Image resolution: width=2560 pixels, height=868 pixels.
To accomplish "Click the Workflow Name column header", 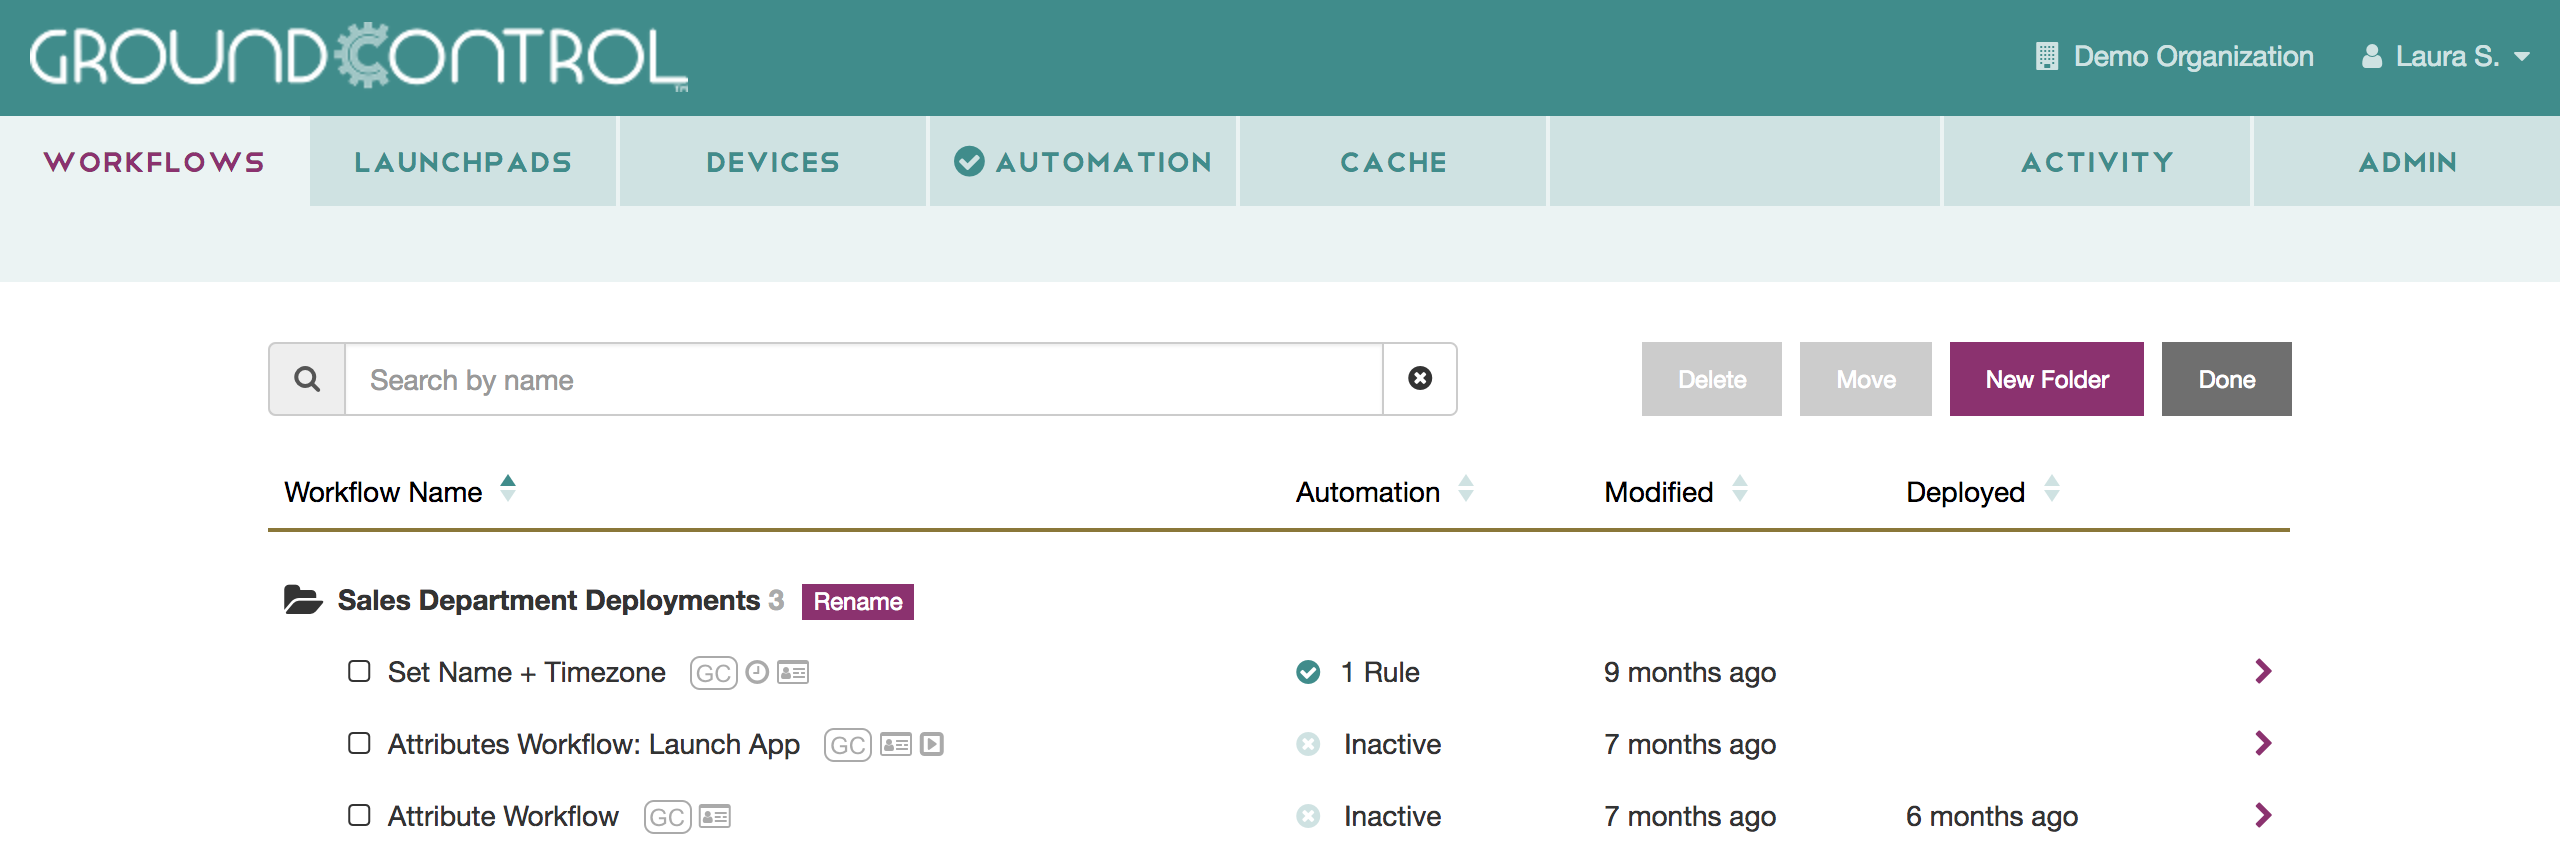I will coord(383,492).
